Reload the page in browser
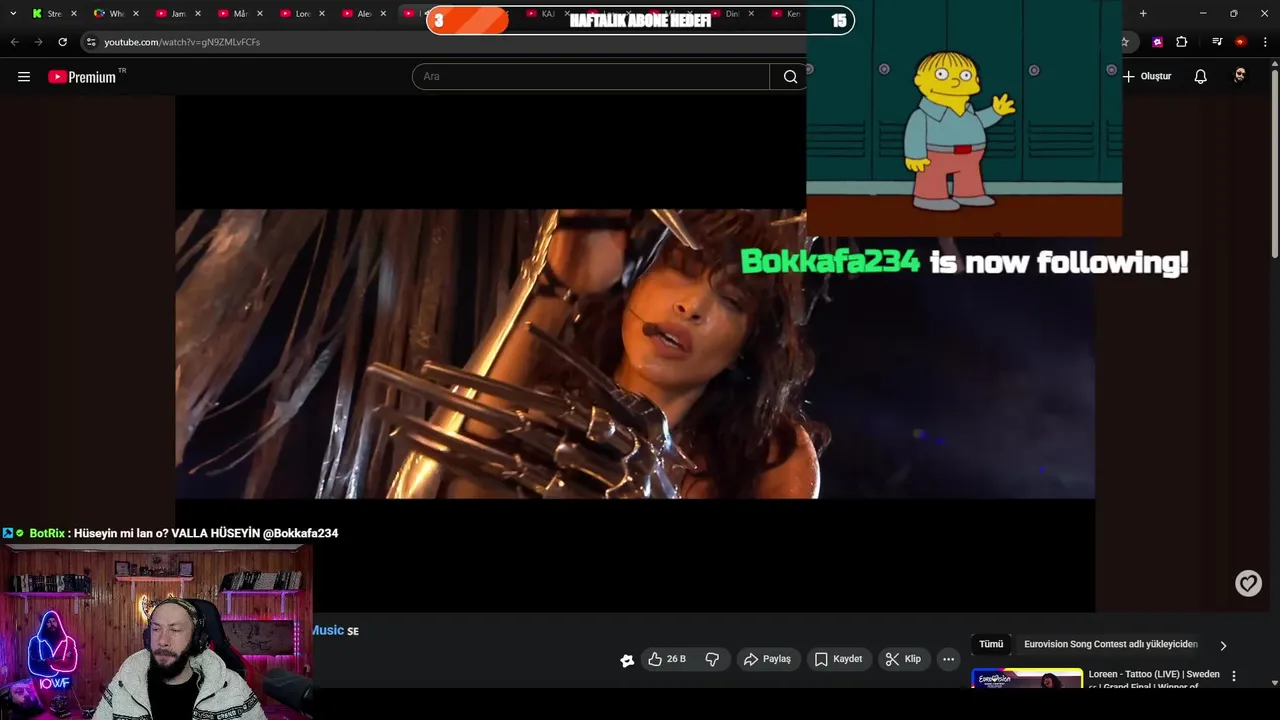The width and height of the screenshot is (1280, 720). [62, 42]
